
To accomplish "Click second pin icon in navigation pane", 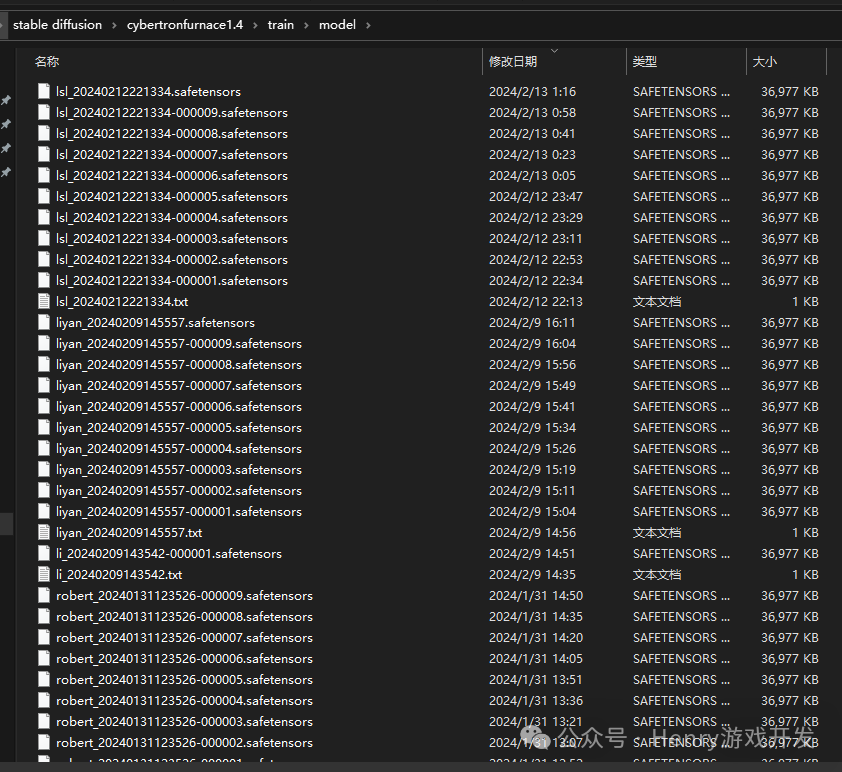I will 6,124.
